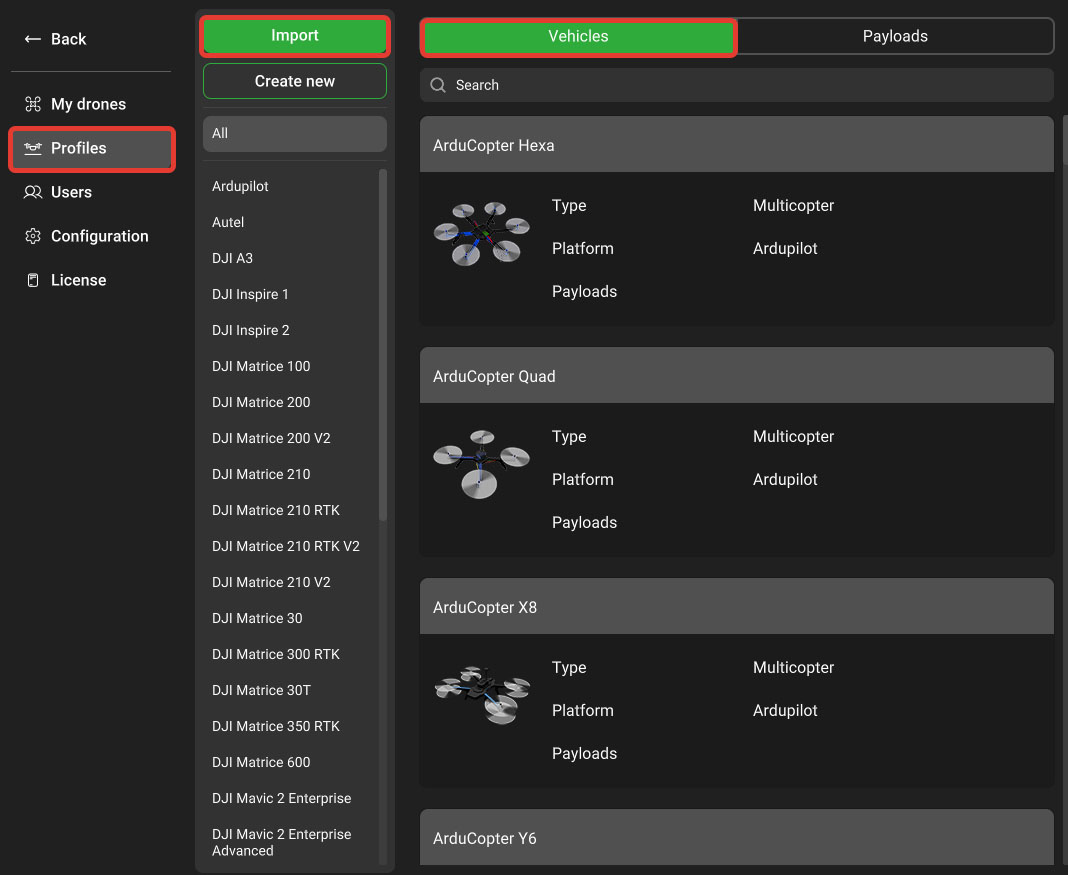The image size is (1068, 875).
Task: Filter profiles by Ardupilot
Action: coord(240,186)
